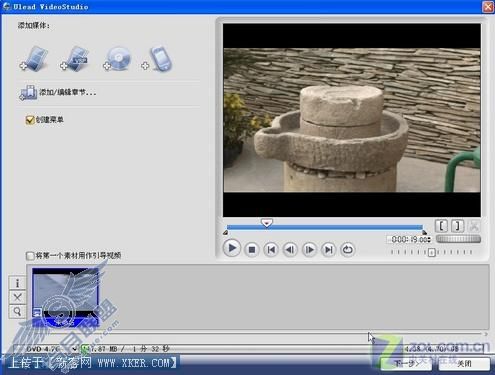The width and height of the screenshot is (495, 375).
Task: Click the magnifier icon beside the clip list
Action: [17, 311]
